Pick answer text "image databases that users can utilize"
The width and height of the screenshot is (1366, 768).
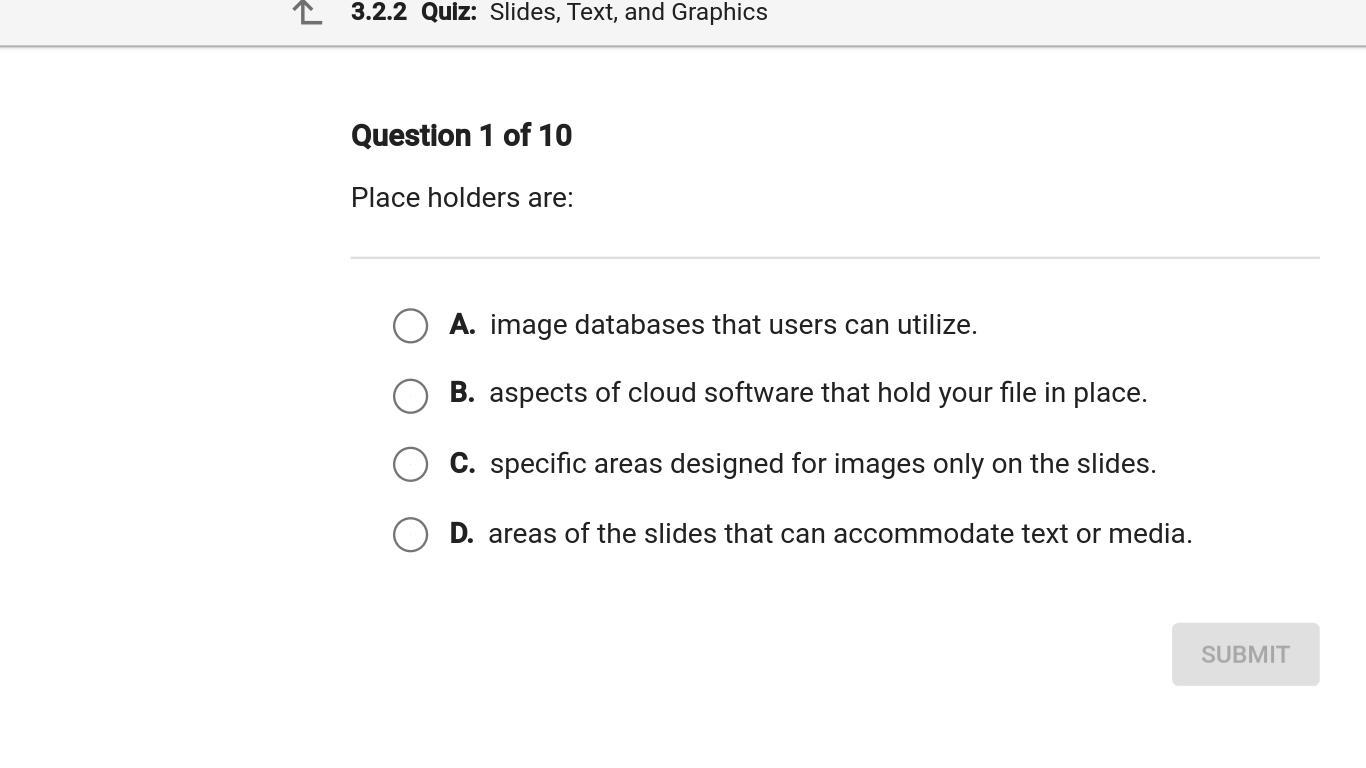(733, 325)
